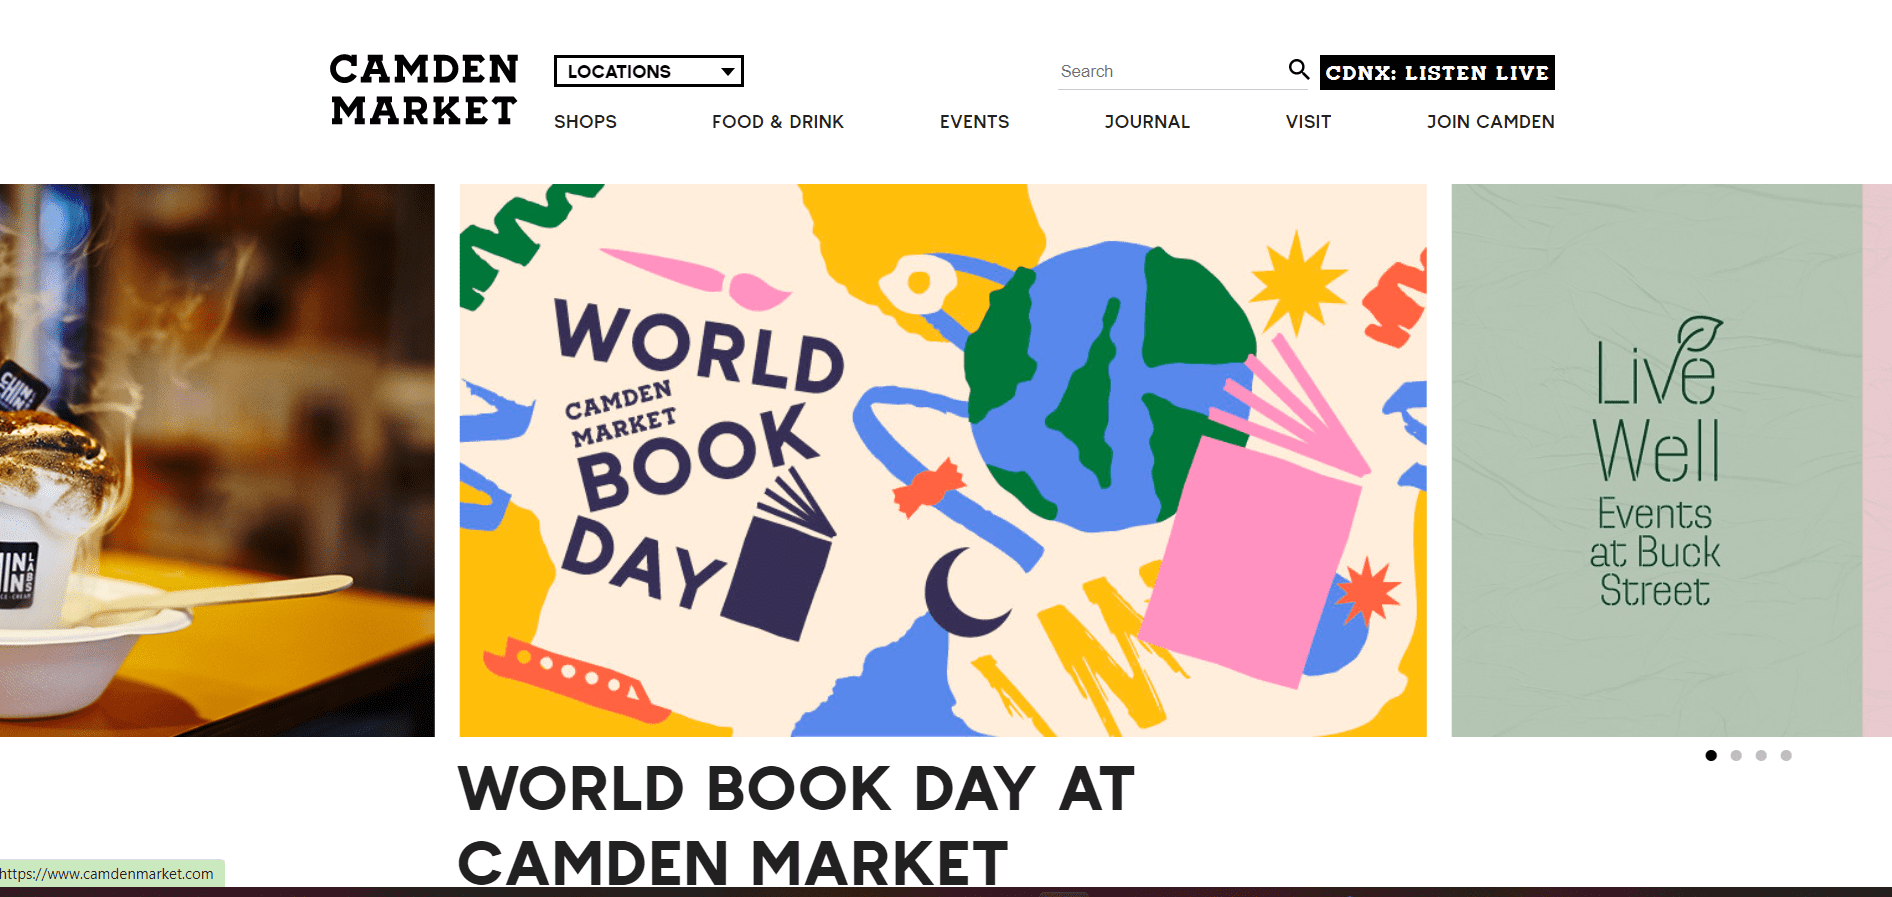The height and width of the screenshot is (897, 1892).
Task: Open the Journal page
Action: click(1147, 122)
